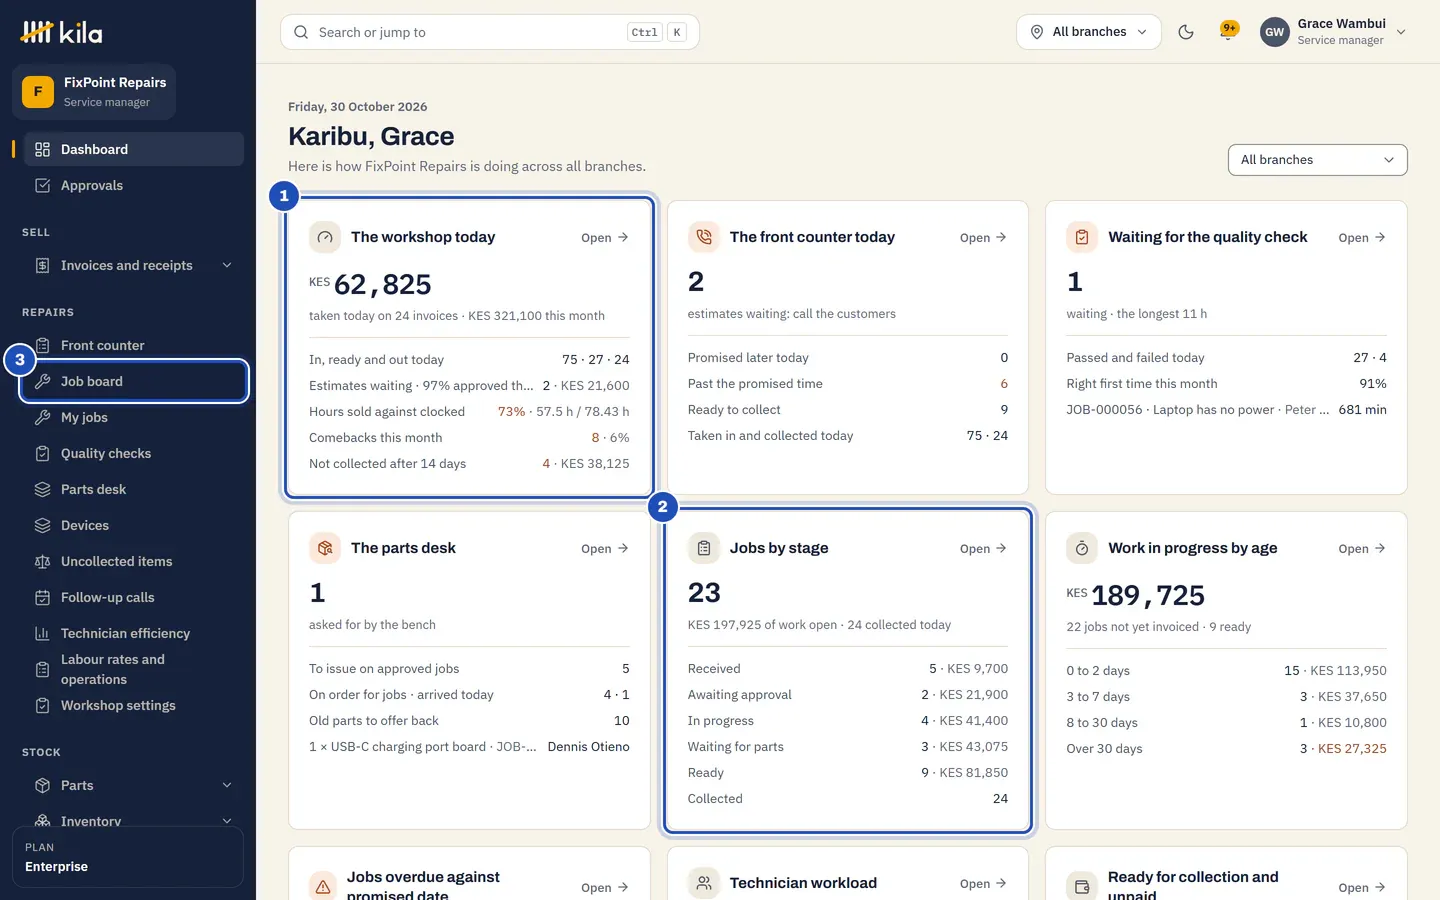Click the 'Comebacks this month' row
This screenshot has width=1440, height=900.
coord(469,438)
